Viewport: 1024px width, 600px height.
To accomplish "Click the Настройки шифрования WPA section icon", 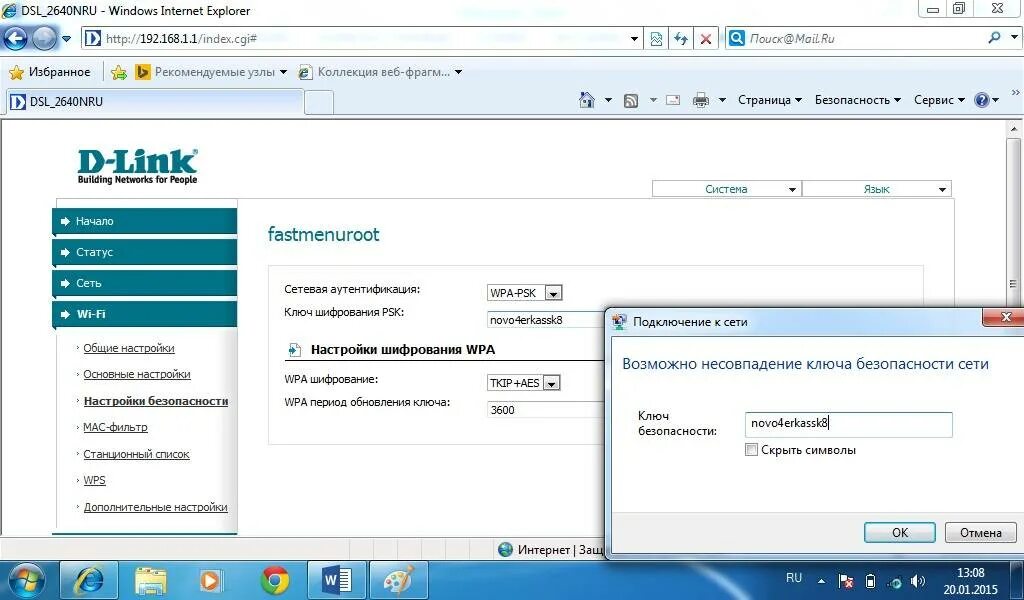I will pyautogui.click(x=295, y=350).
